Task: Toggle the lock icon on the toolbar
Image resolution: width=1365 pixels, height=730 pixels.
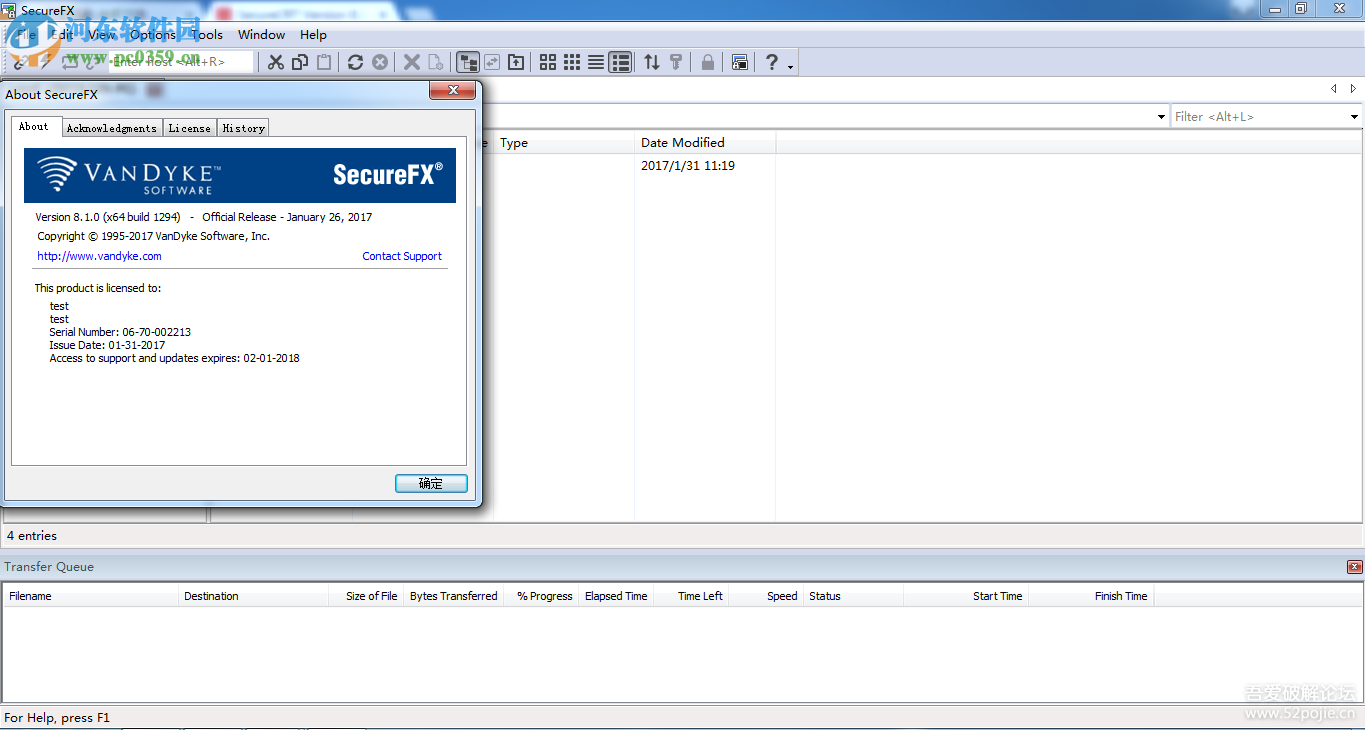Action: pyautogui.click(x=706, y=62)
